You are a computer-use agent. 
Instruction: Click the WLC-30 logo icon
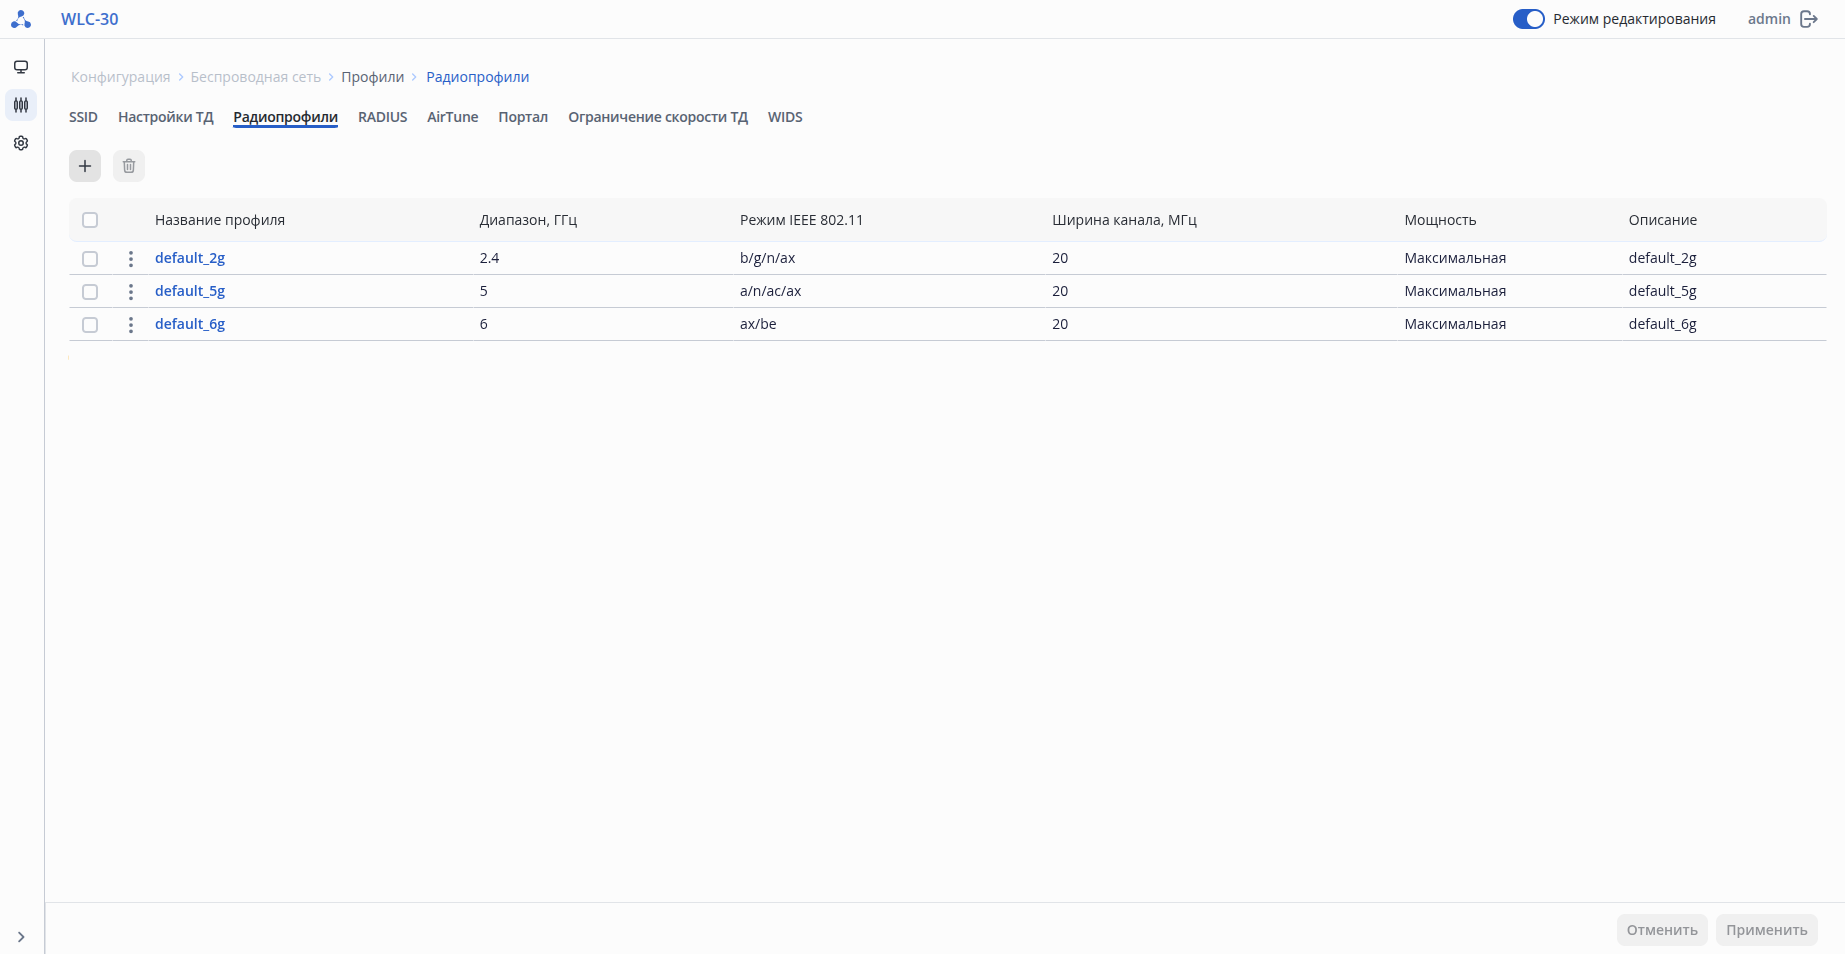[x=21, y=19]
